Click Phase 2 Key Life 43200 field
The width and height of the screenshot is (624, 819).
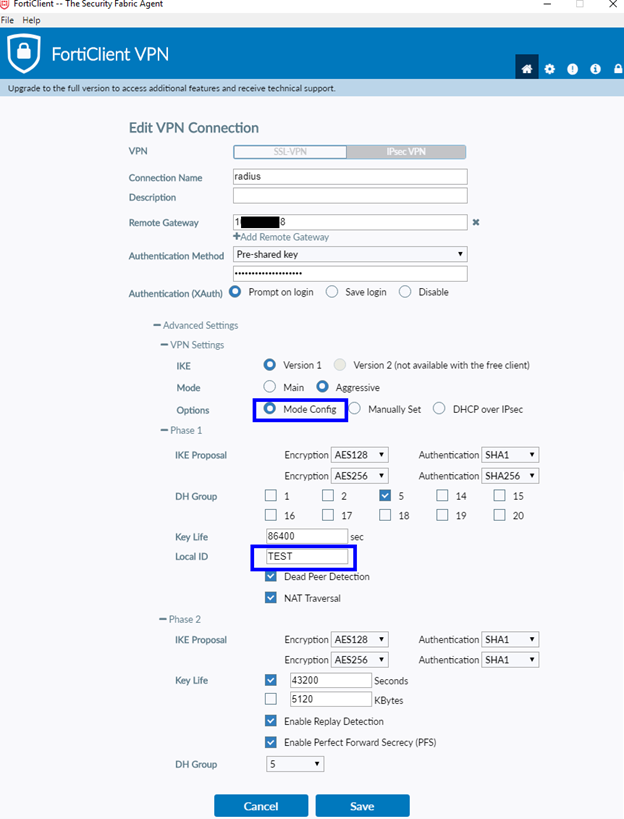pyautogui.click(x=331, y=680)
